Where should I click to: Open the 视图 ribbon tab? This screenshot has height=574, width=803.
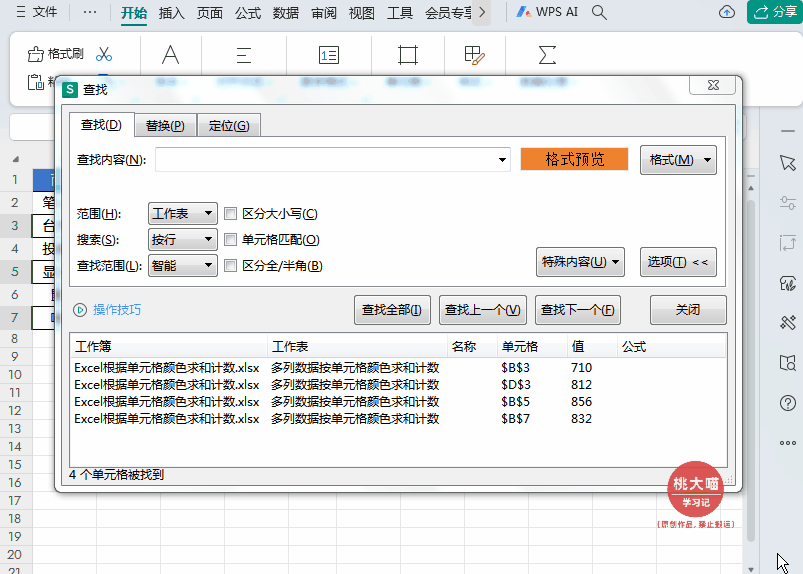(x=362, y=13)
